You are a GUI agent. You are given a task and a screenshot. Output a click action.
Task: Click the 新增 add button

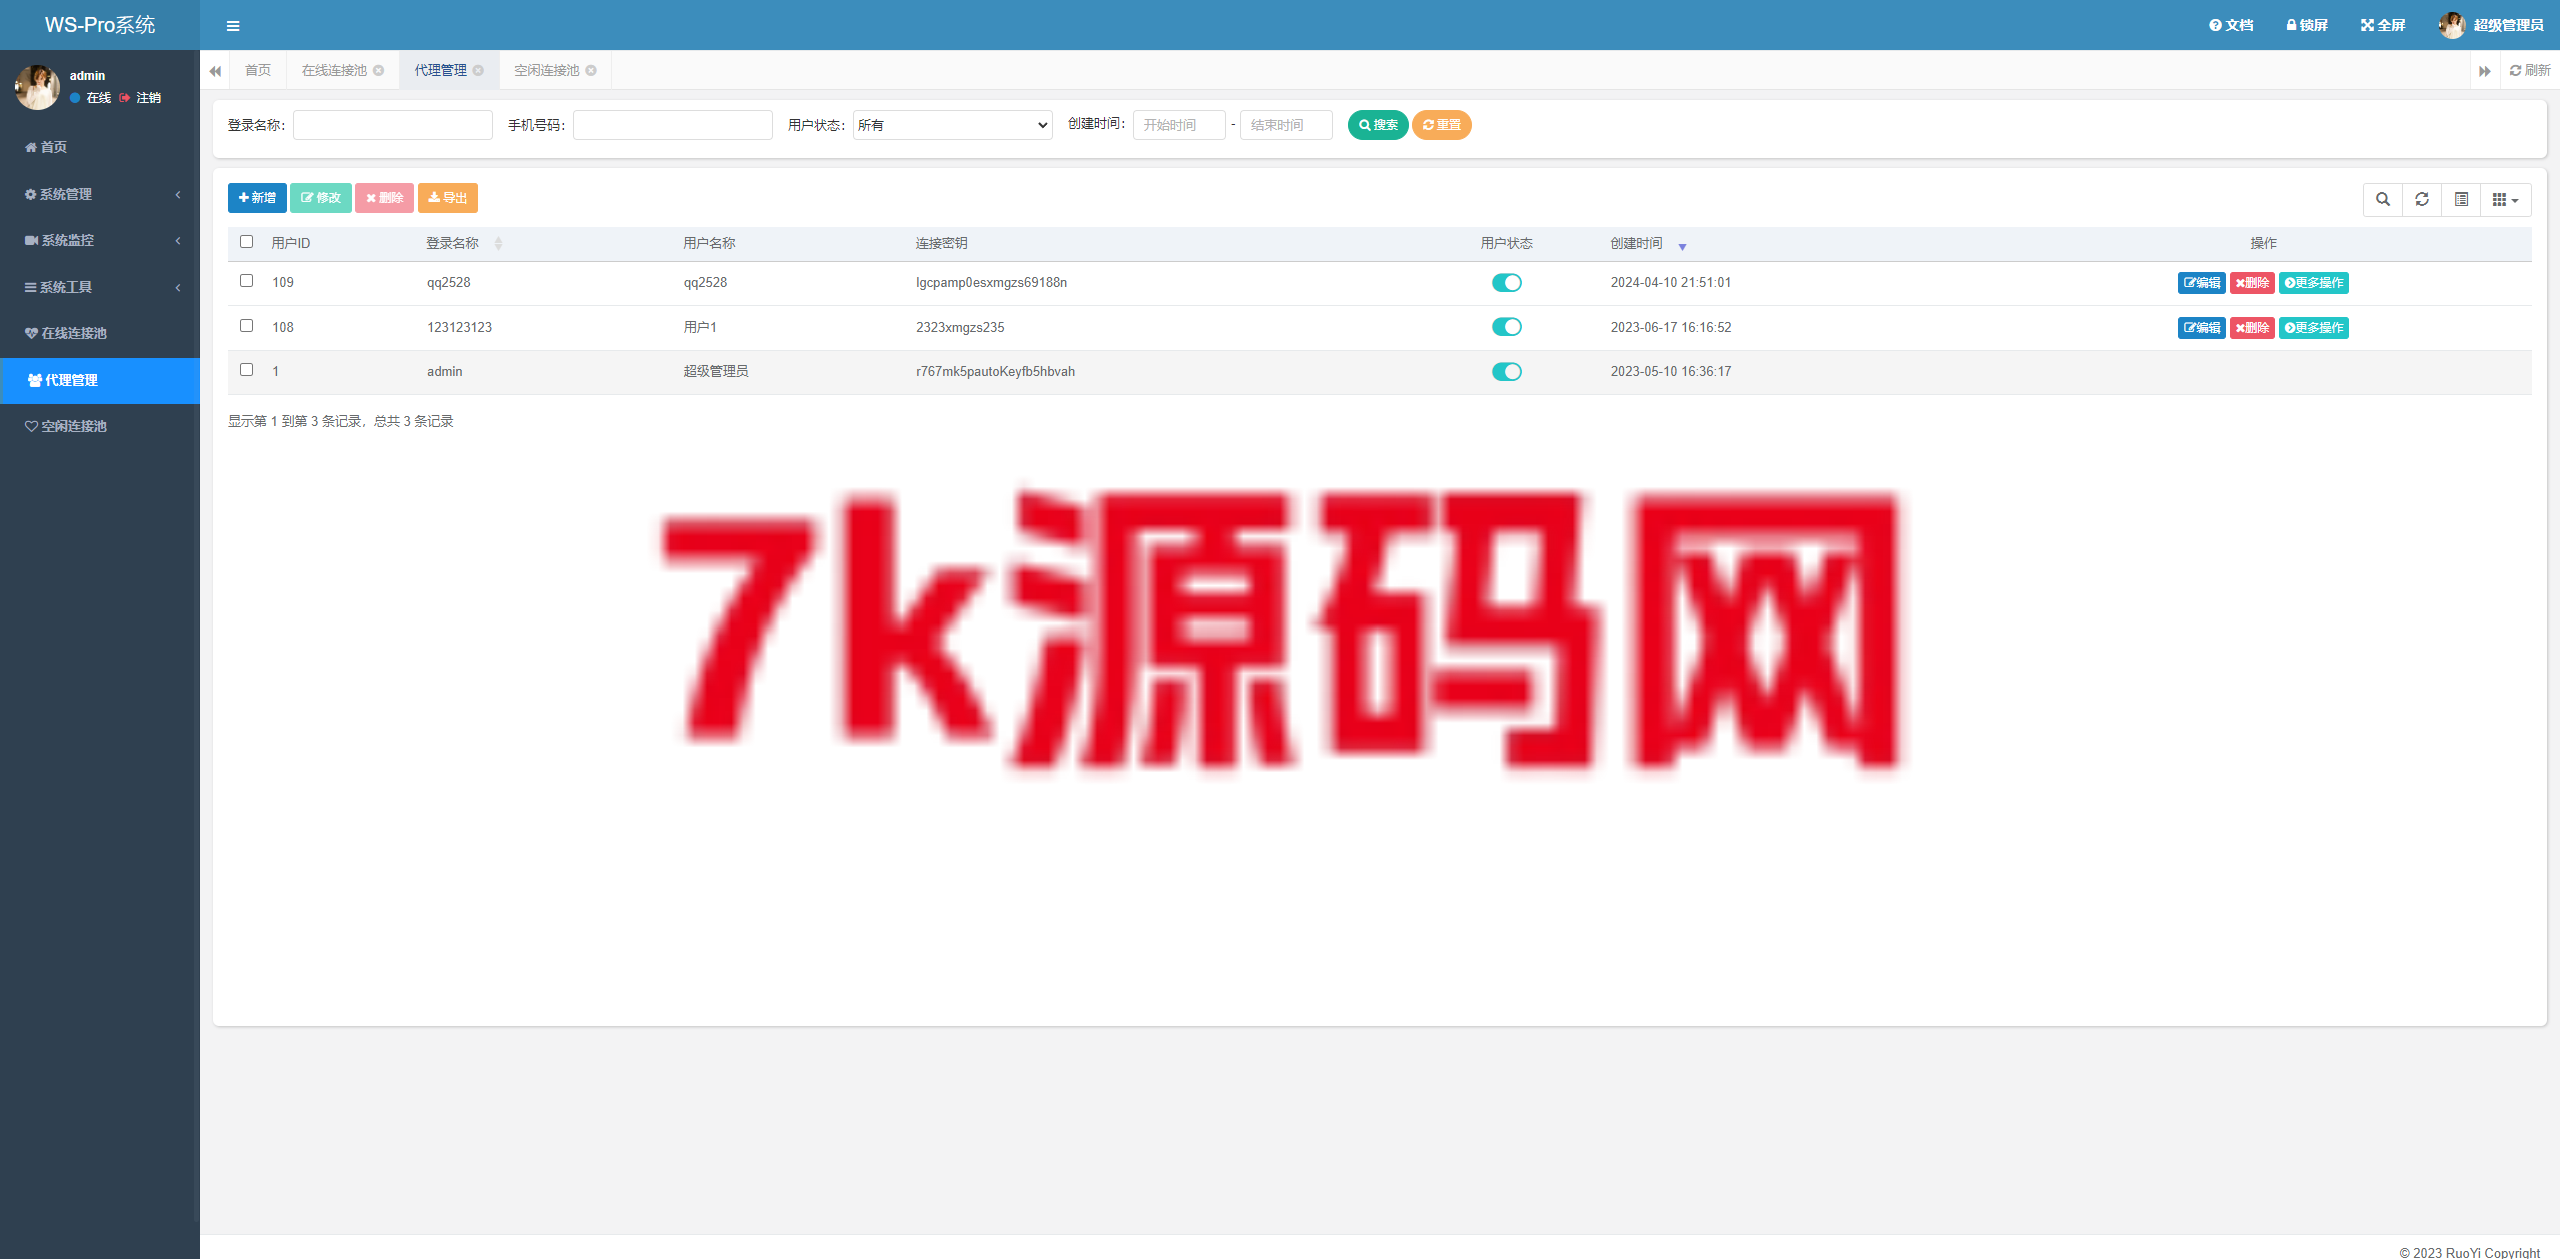pyautogui.click(x=257, y=198)
